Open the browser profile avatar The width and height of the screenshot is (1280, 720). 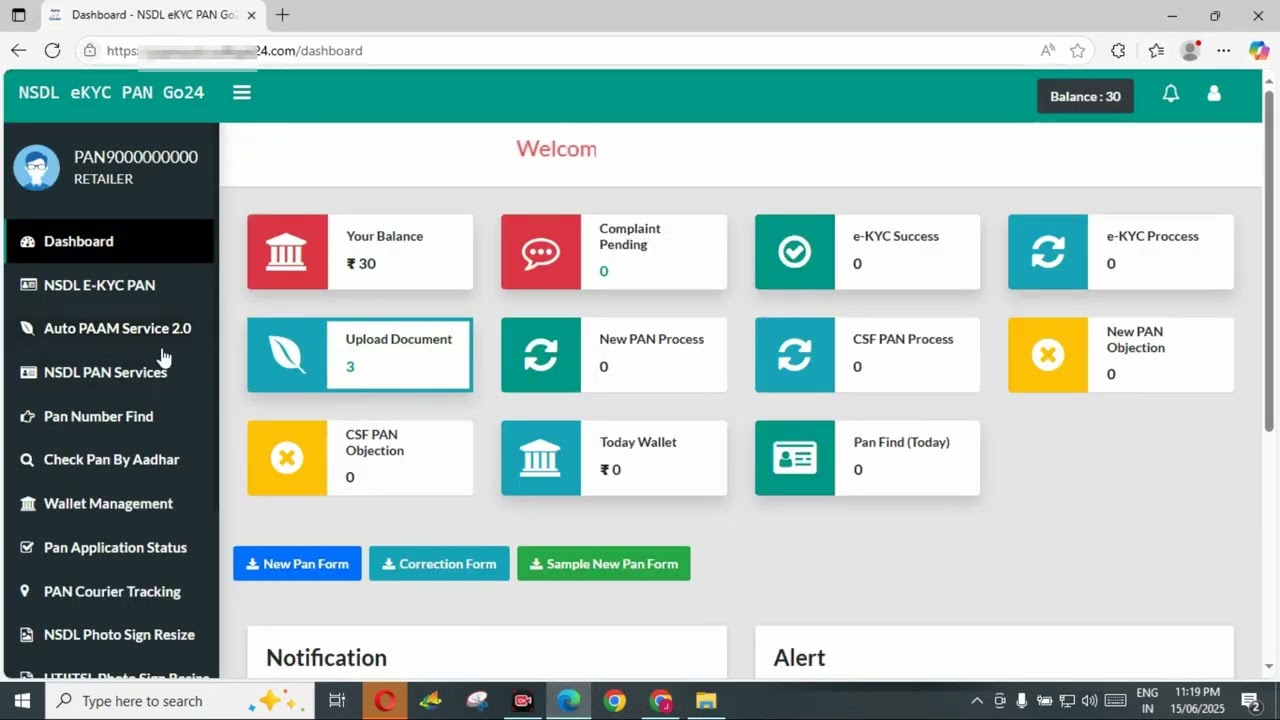1190,51
